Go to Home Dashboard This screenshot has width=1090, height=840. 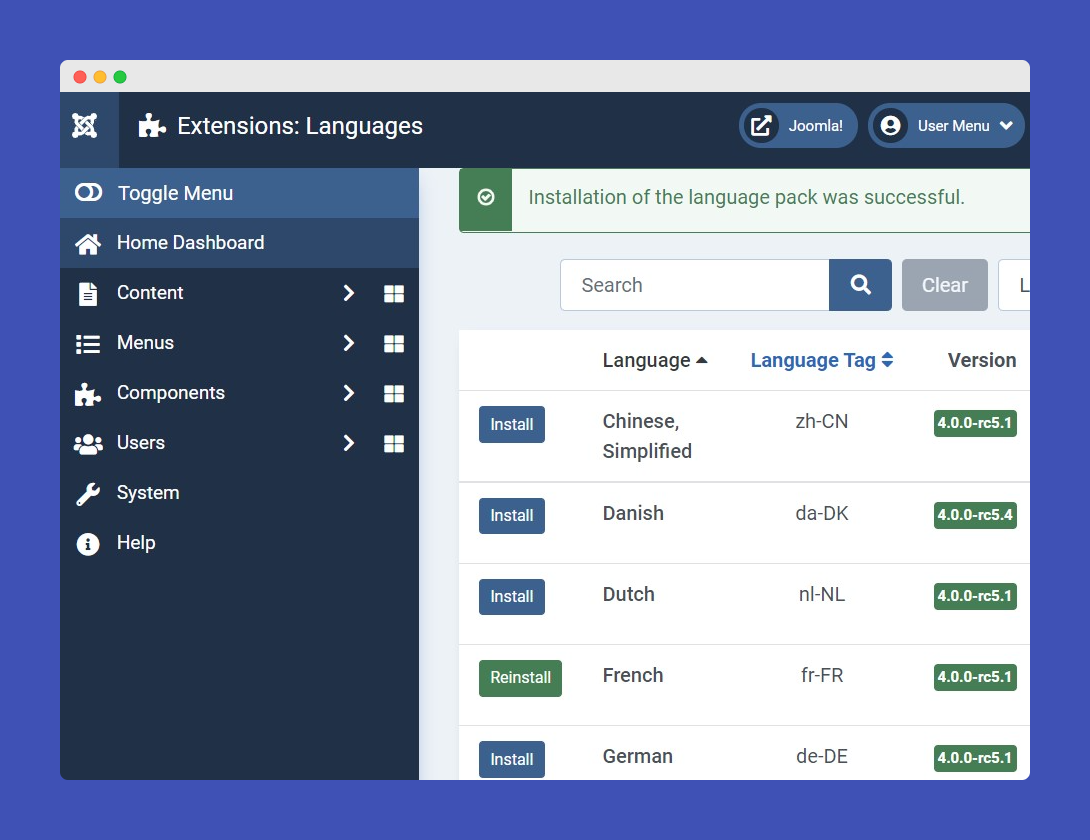(x=240, y=243)
